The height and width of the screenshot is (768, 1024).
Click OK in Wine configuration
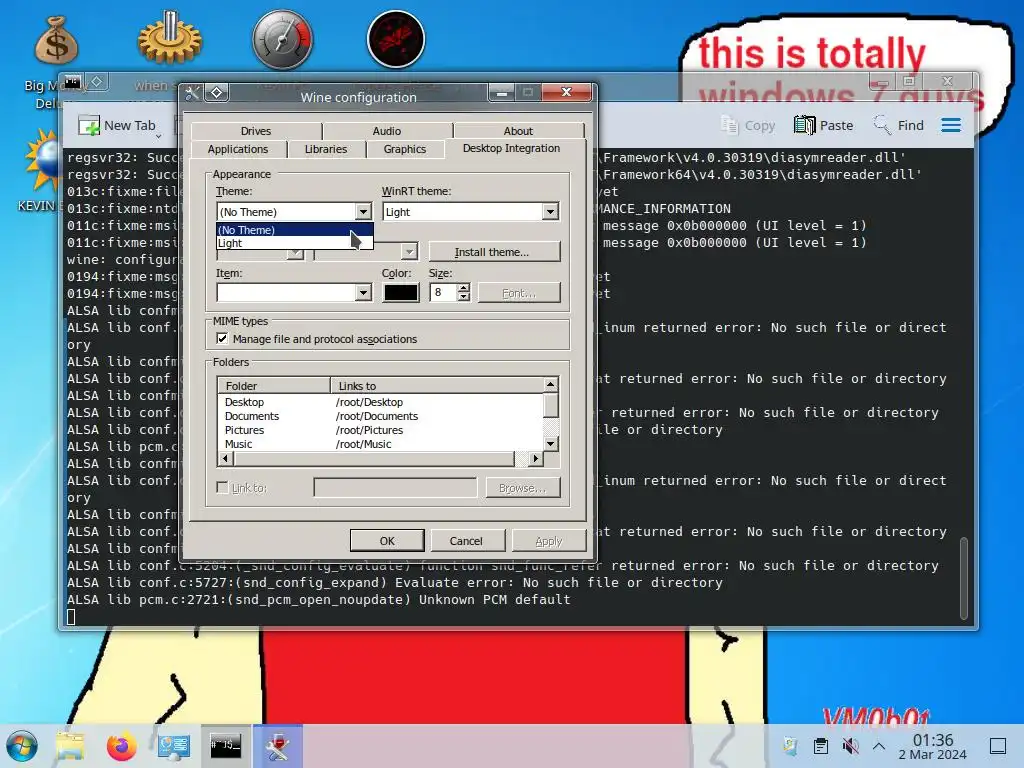tap(387, 541)
